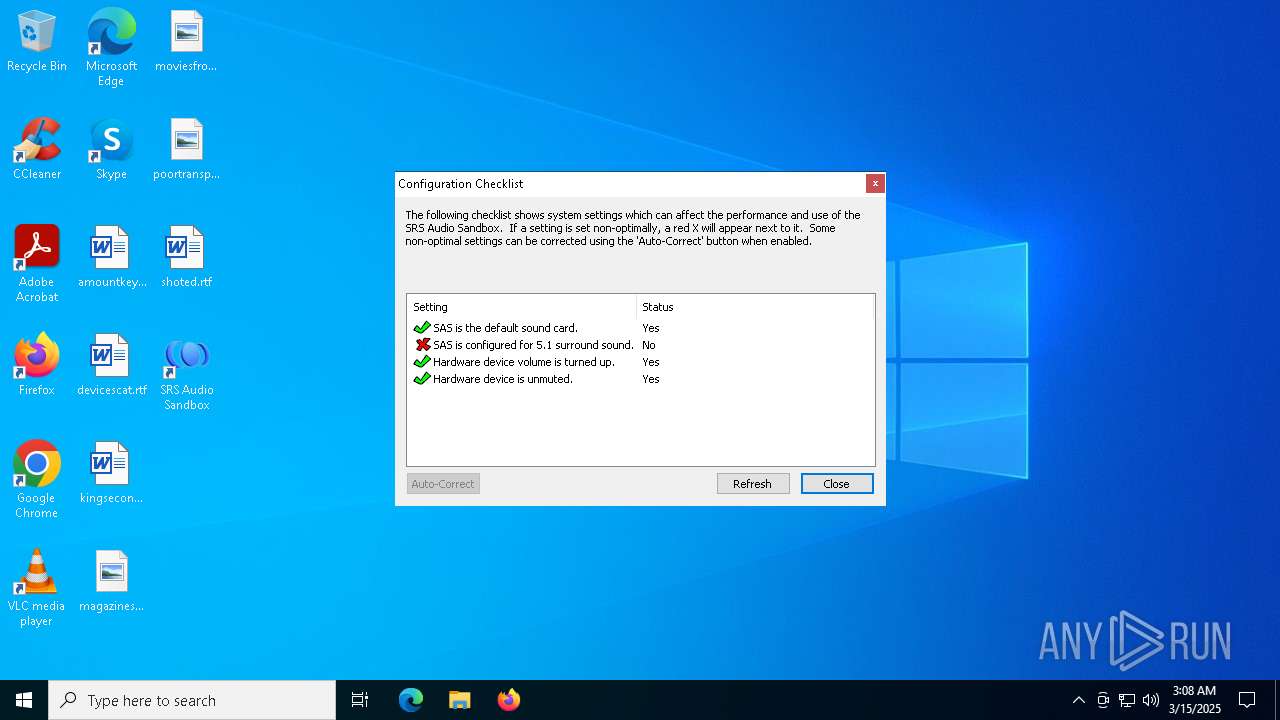The height and width of the screenshot is (720, 1280).
Task: Launch Google Chrome desktop shortcut
Action: point(37,480)
